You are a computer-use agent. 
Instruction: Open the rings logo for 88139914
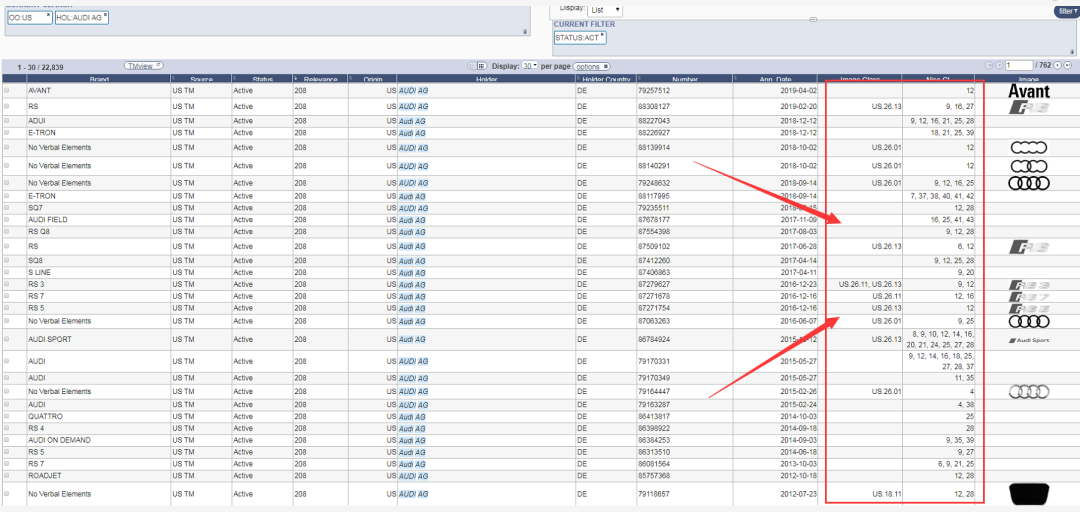1029,147
